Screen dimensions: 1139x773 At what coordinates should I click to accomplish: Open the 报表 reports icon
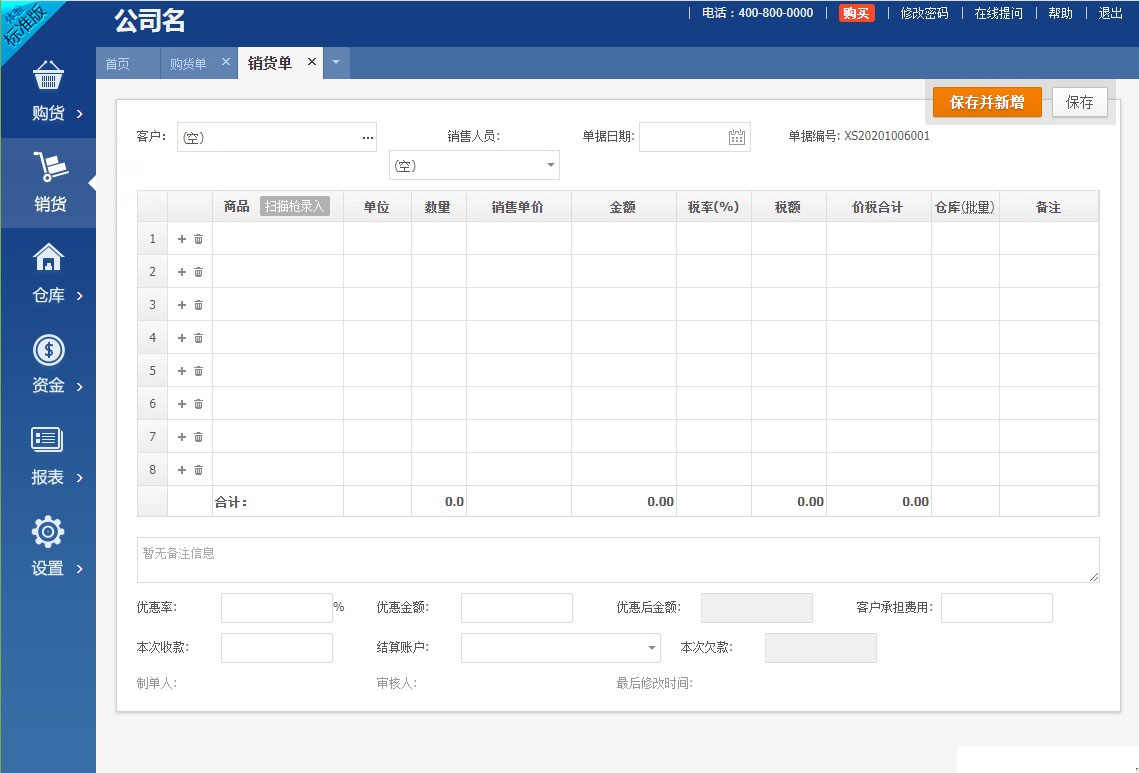48,440
